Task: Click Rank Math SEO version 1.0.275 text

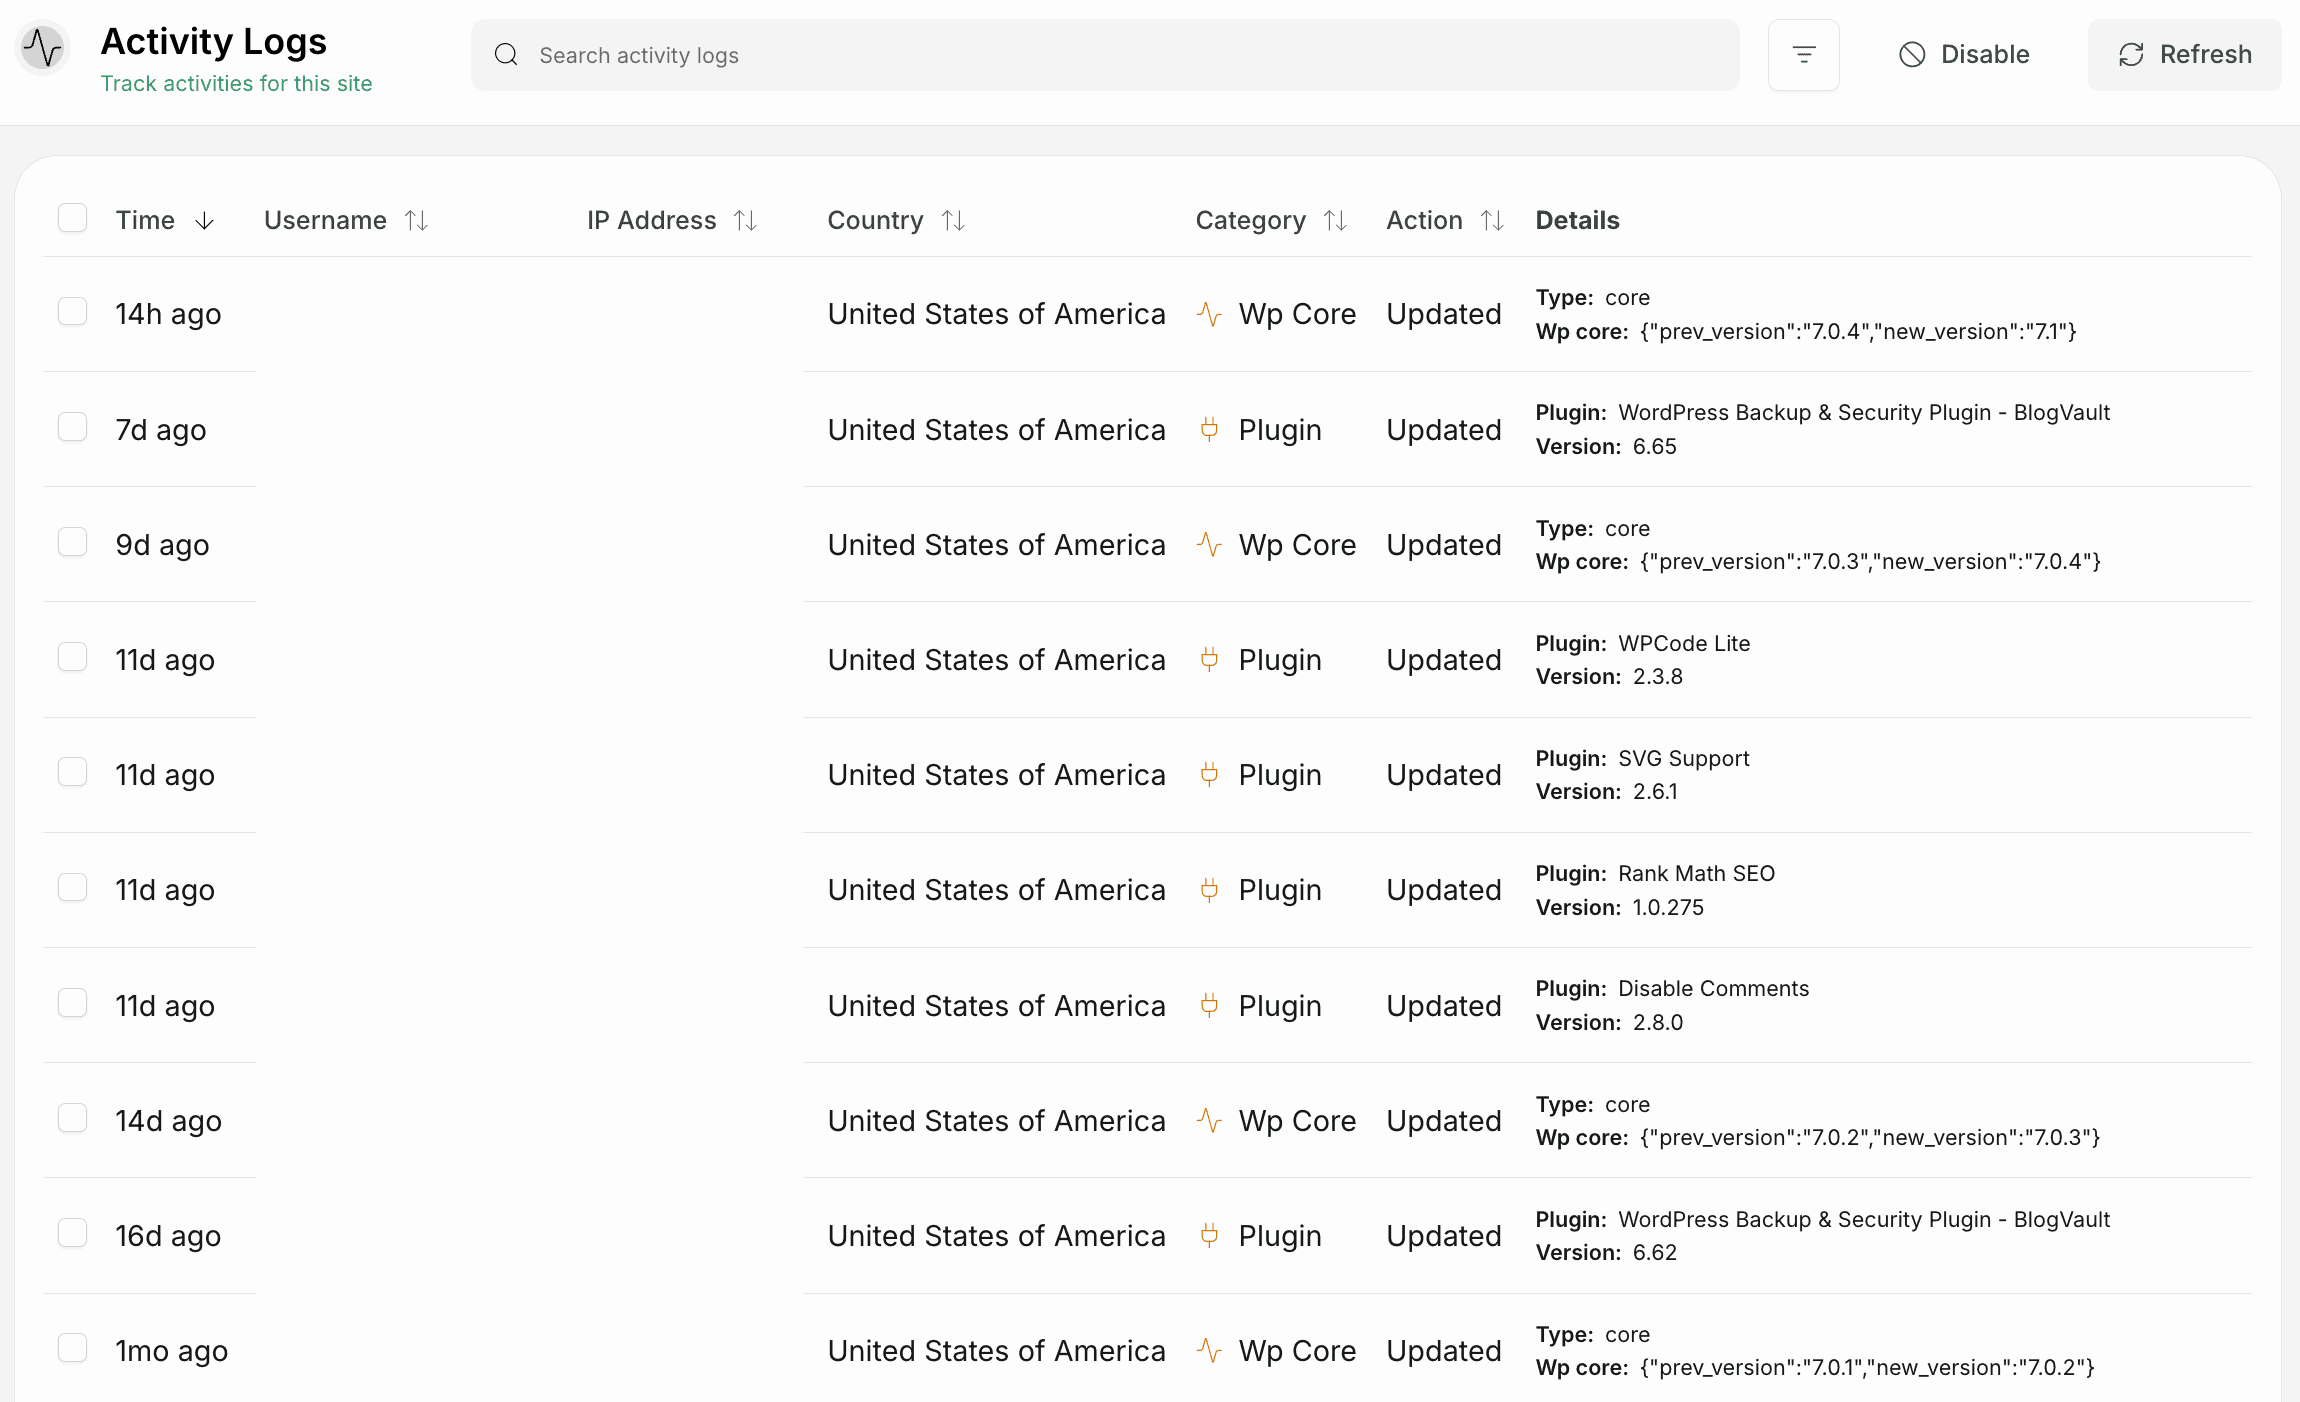Action: pos(1620,908)
